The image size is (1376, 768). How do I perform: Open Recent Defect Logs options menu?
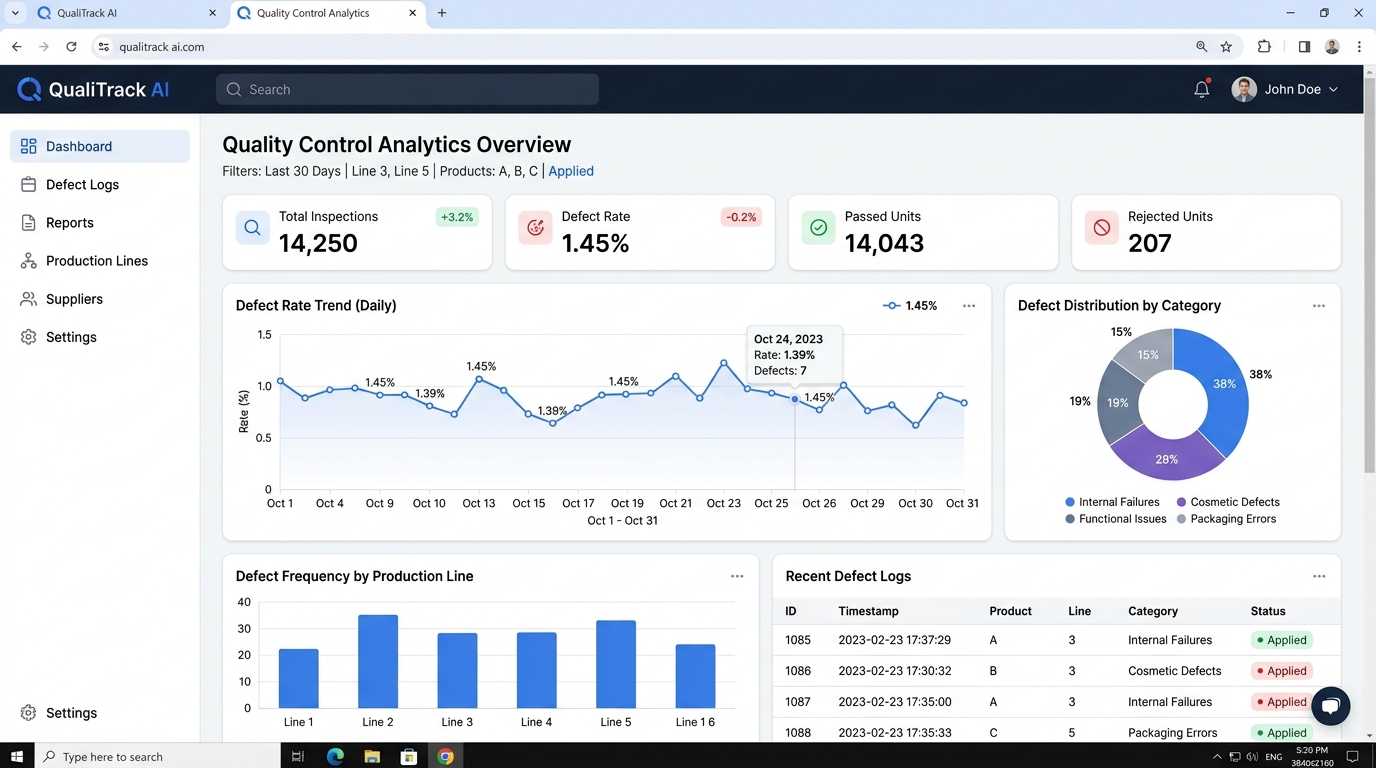[1319, 576]
